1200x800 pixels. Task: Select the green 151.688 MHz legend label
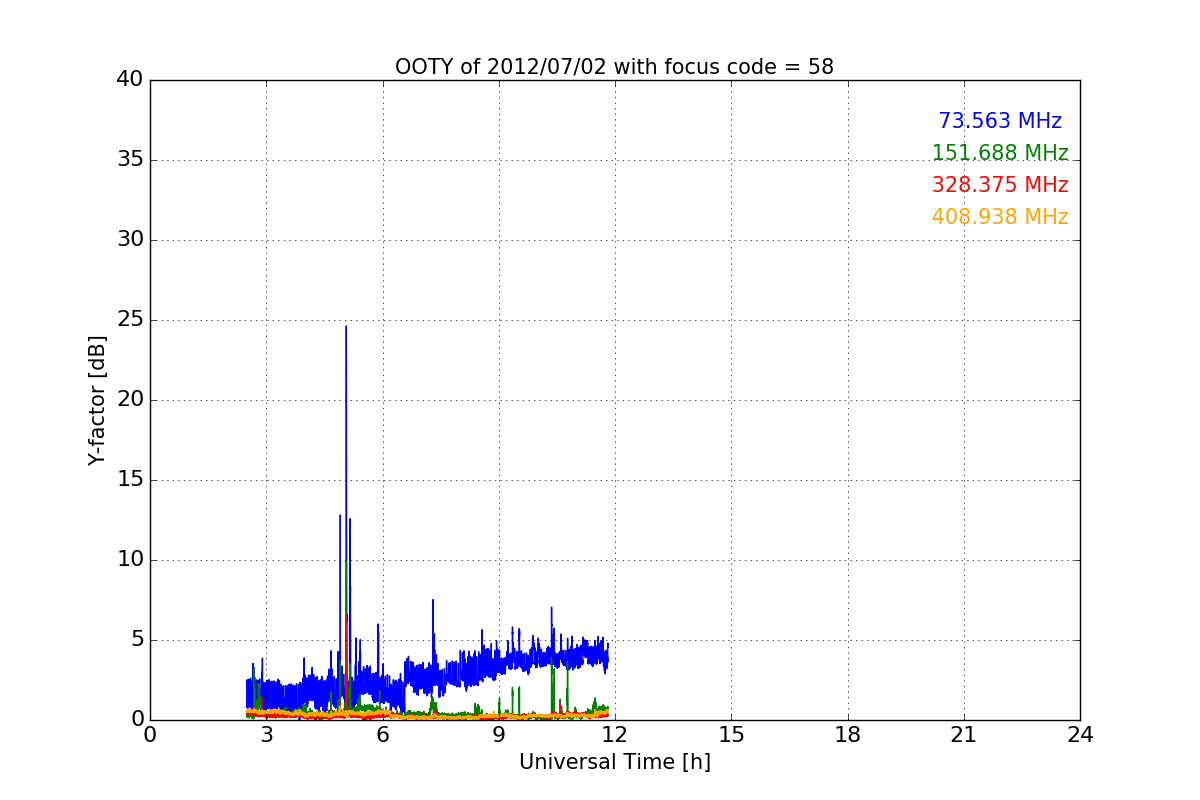coord(1000,153)
